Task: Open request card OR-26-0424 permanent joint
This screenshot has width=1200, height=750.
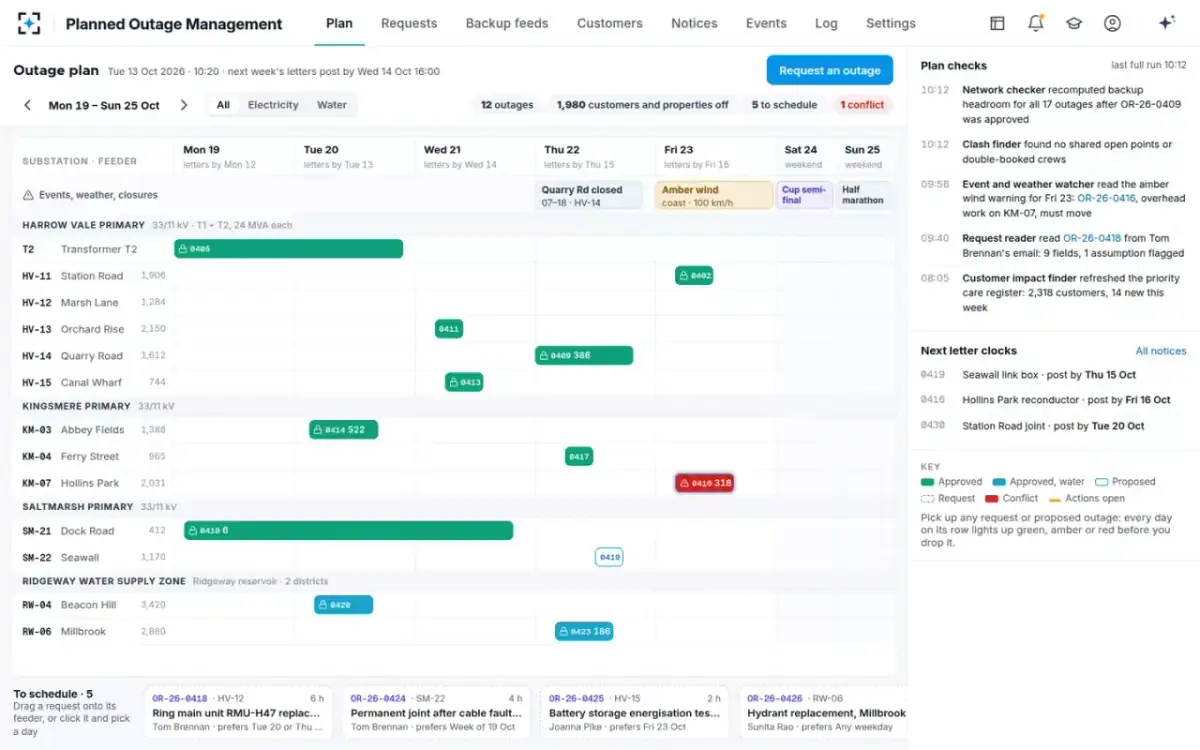Action: click(x=437, y=712)
